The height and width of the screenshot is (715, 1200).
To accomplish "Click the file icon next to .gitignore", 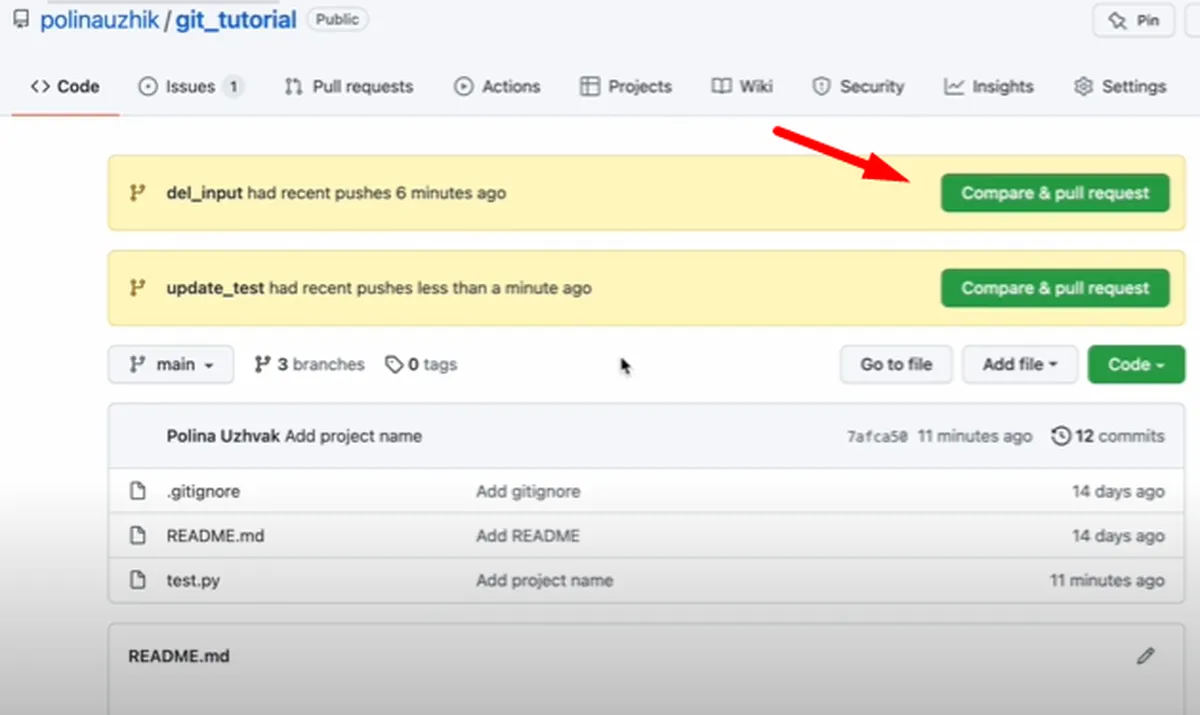I will [139, 492].
